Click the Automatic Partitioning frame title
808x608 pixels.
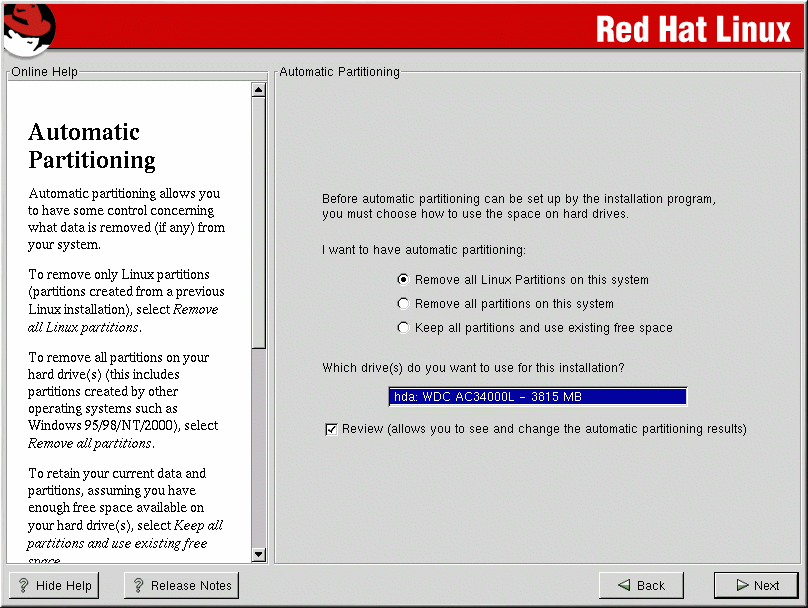[339, 72]
